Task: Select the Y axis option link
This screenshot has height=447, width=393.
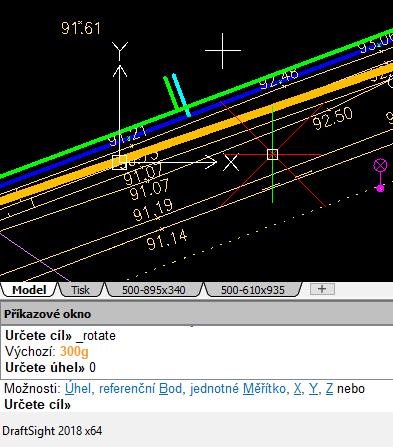Action: (x=313, y=389)
